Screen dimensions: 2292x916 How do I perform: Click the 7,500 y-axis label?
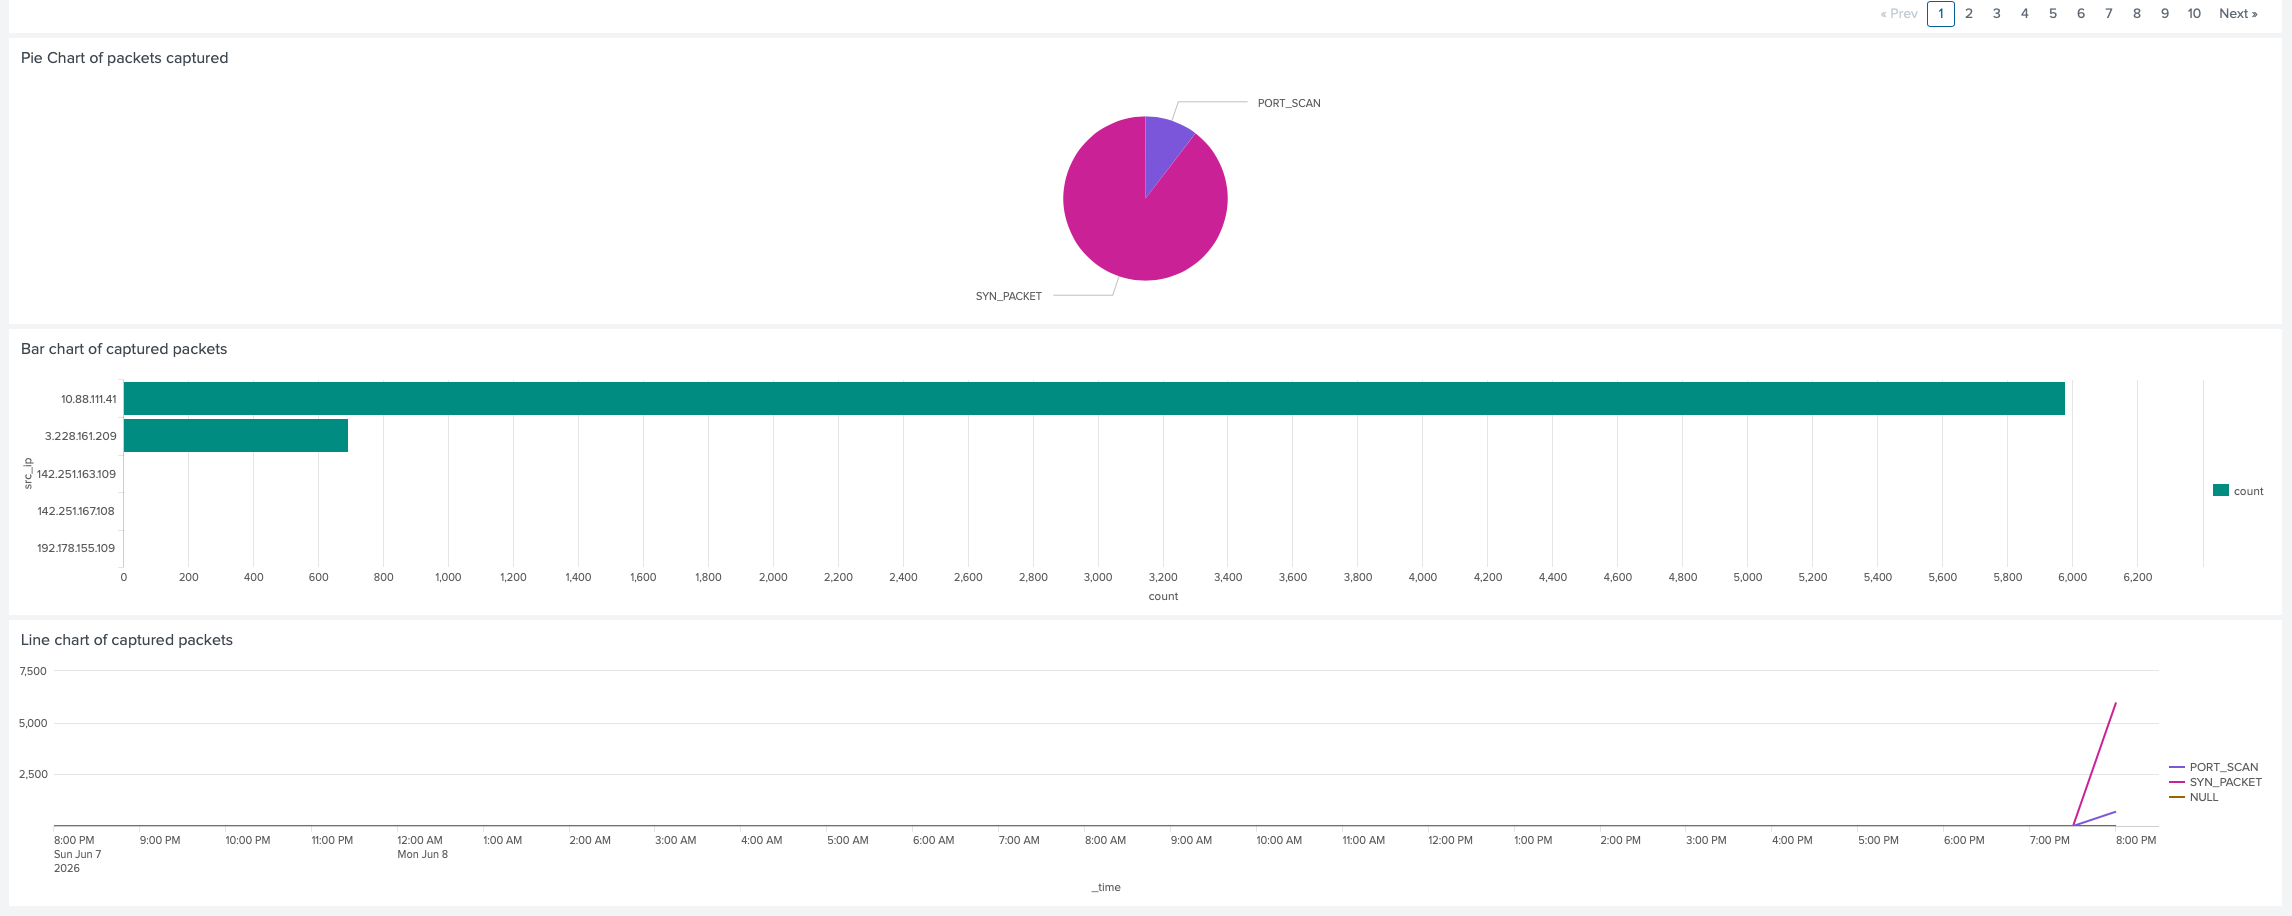click(x=33, y=671)
